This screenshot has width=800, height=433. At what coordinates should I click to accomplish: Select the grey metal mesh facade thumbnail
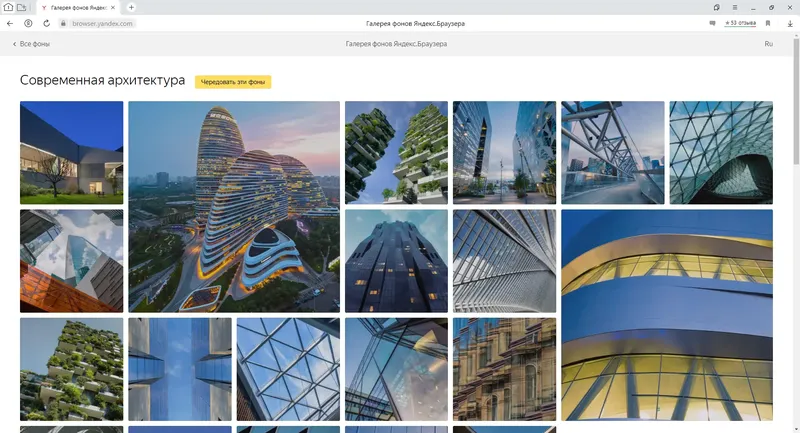pyautogui.click(x=505, y=261)
